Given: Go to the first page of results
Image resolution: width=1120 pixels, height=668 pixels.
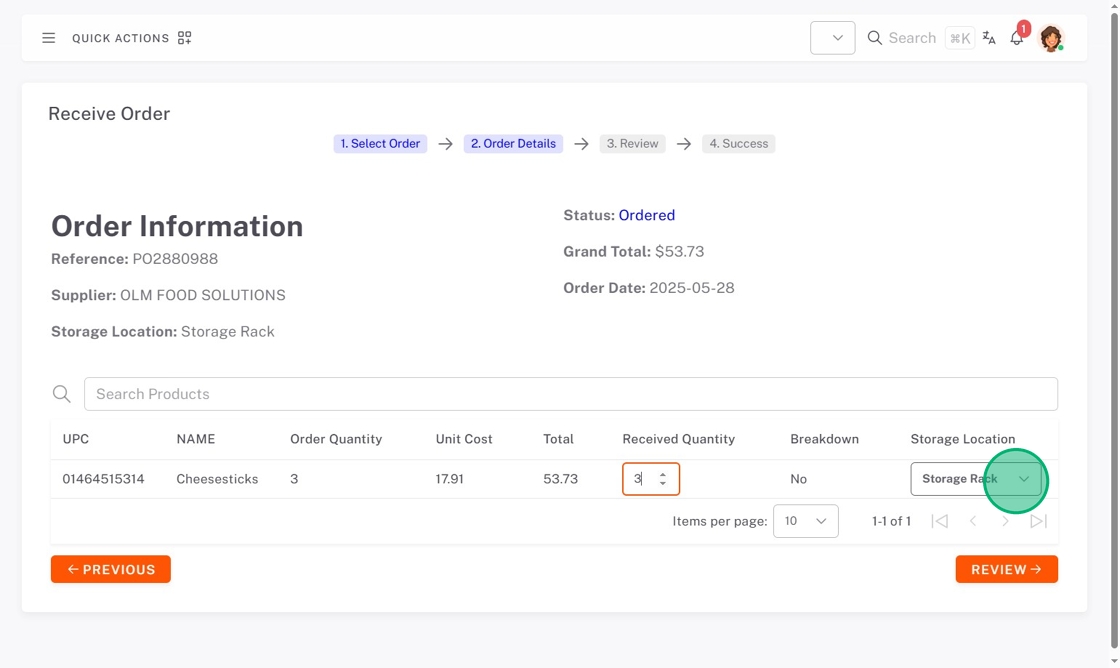Looking at the screenshot, I should [939, 521].
